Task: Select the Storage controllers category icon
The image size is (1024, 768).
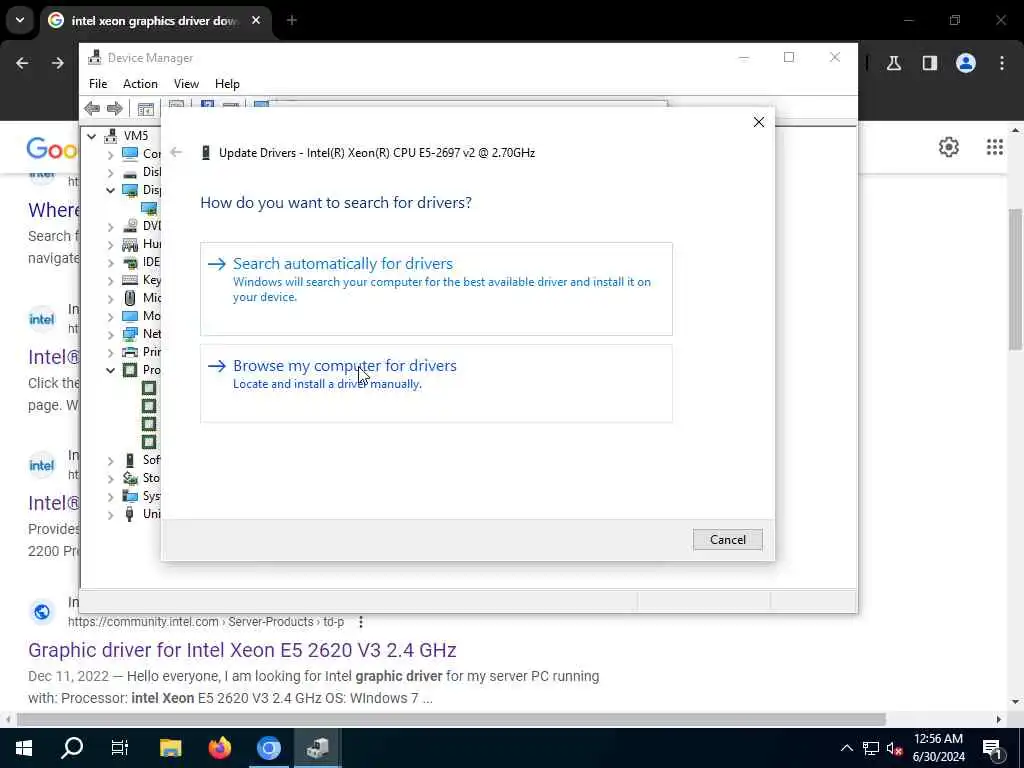Action: [131, 478]
